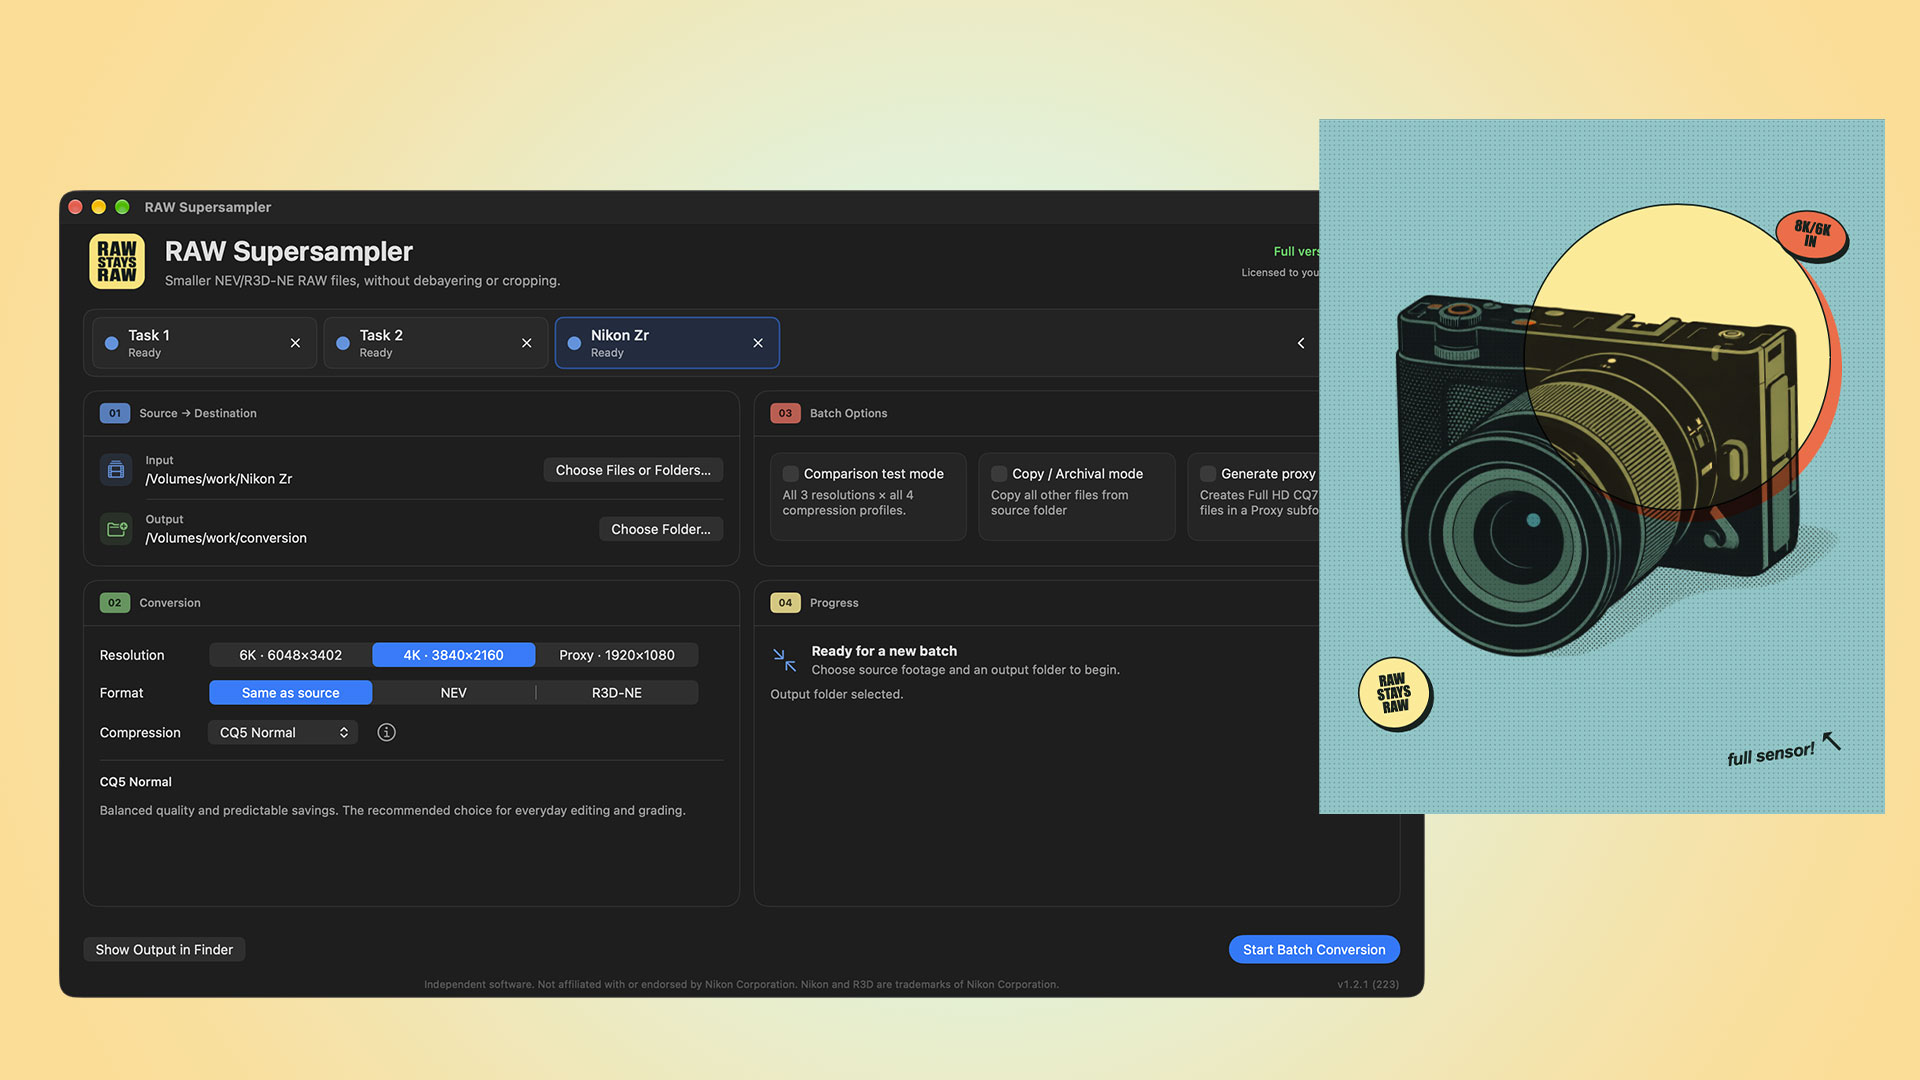
Task: Close the Nikon Zr task tab
Action: (758, 343)
